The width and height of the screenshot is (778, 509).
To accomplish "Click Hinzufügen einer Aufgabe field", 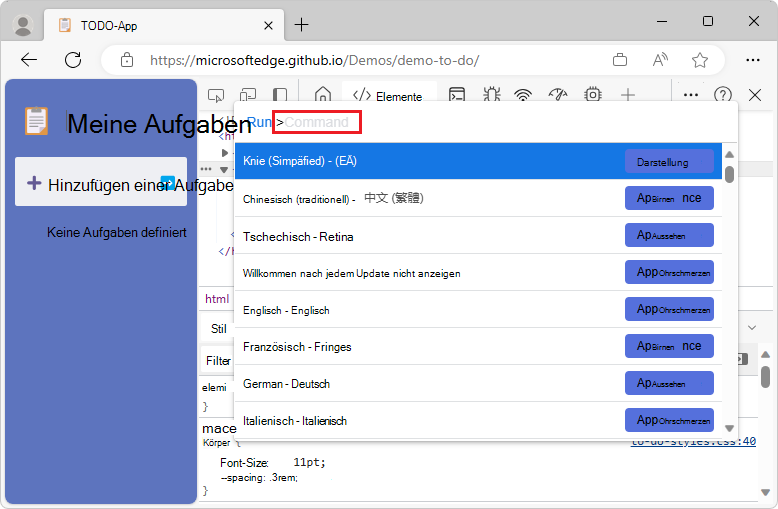I will (101, 182).
